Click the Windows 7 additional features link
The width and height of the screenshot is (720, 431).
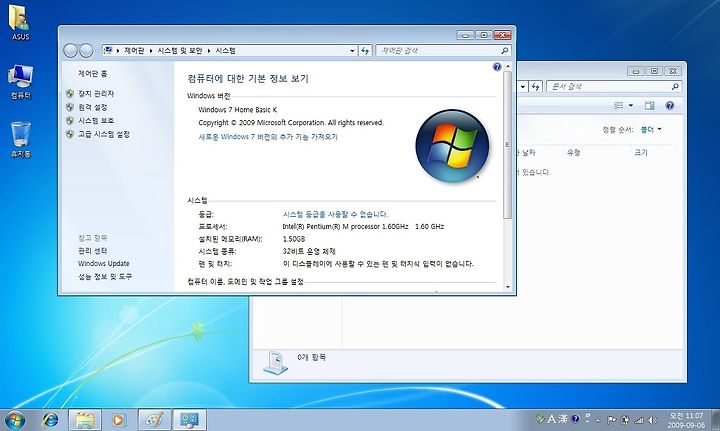point(268,137)
